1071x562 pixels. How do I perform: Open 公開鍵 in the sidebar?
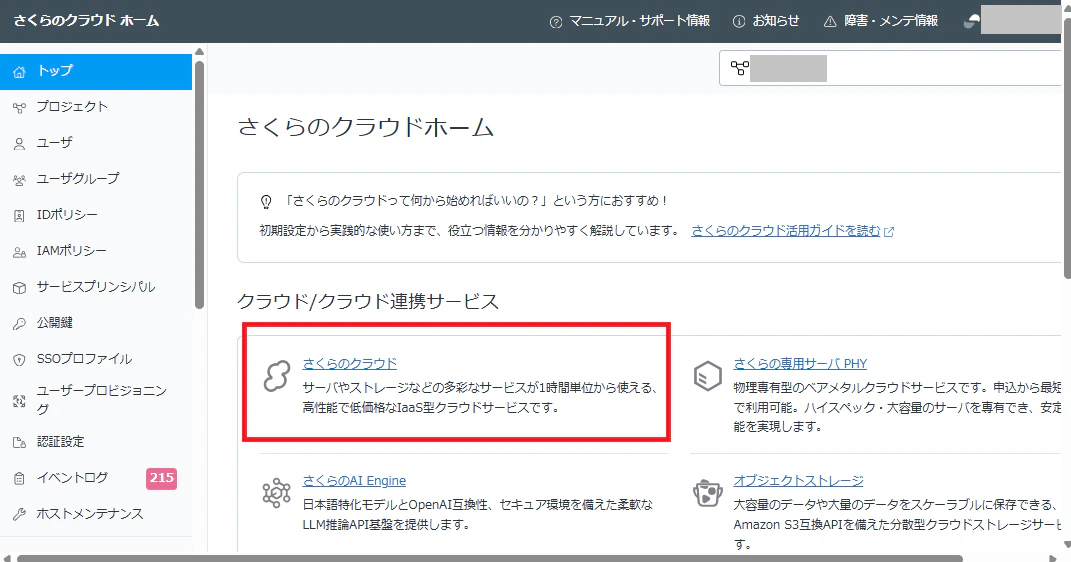point(96,324)
